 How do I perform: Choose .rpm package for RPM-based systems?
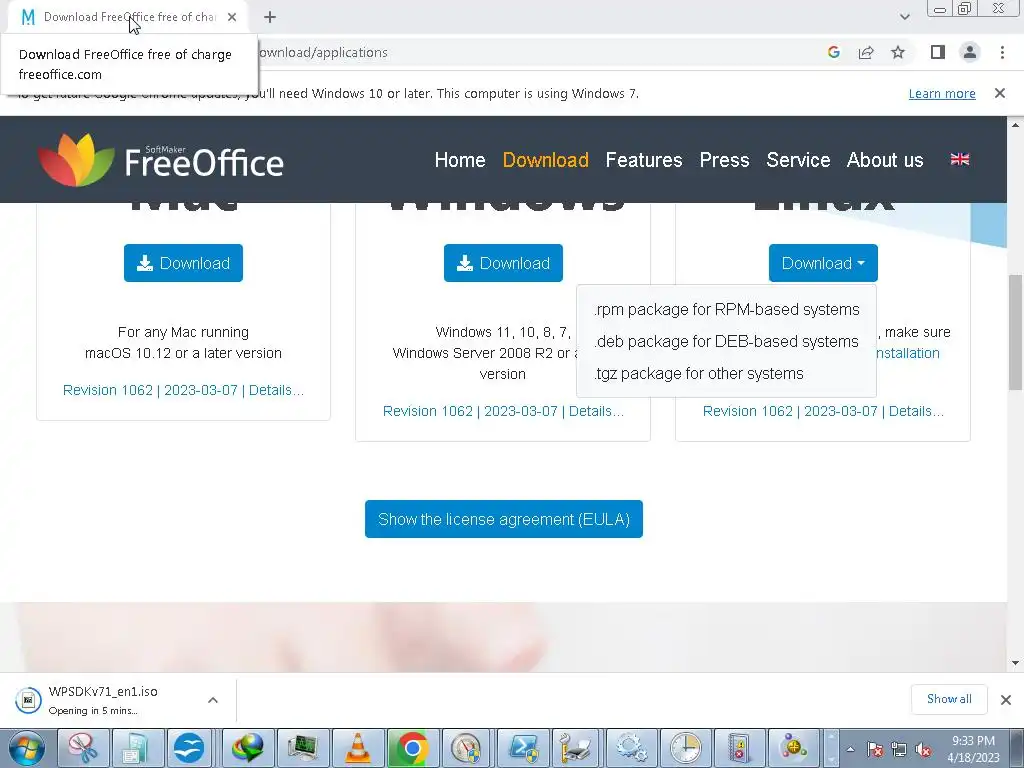click(727, 310)
